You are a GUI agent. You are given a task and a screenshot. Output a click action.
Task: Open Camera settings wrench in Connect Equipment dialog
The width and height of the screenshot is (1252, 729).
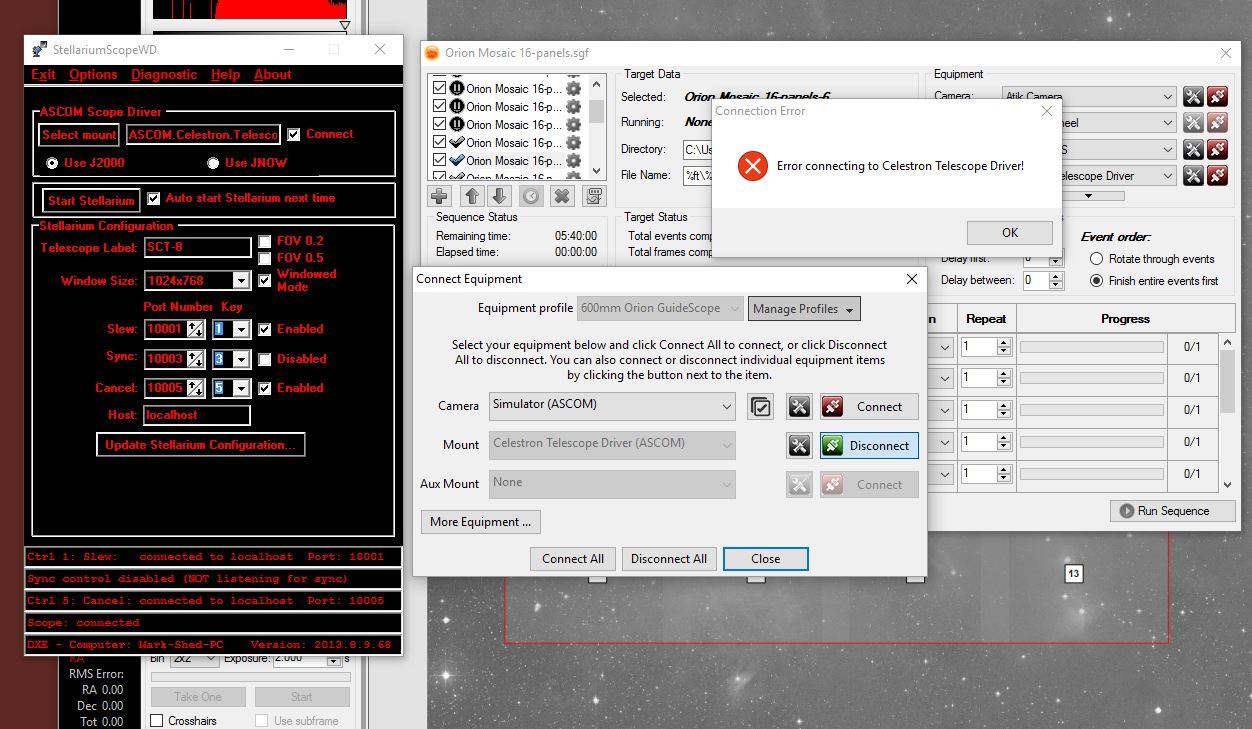799,407
